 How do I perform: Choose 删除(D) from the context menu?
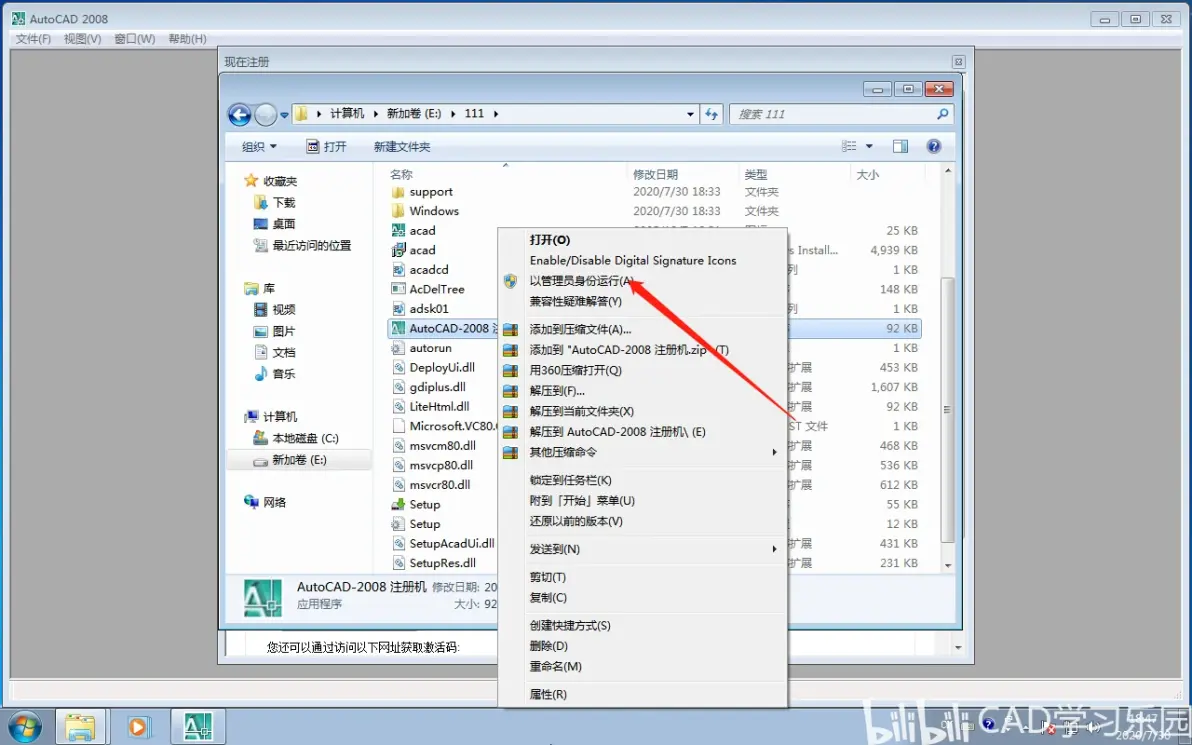(x=549, y=646)
